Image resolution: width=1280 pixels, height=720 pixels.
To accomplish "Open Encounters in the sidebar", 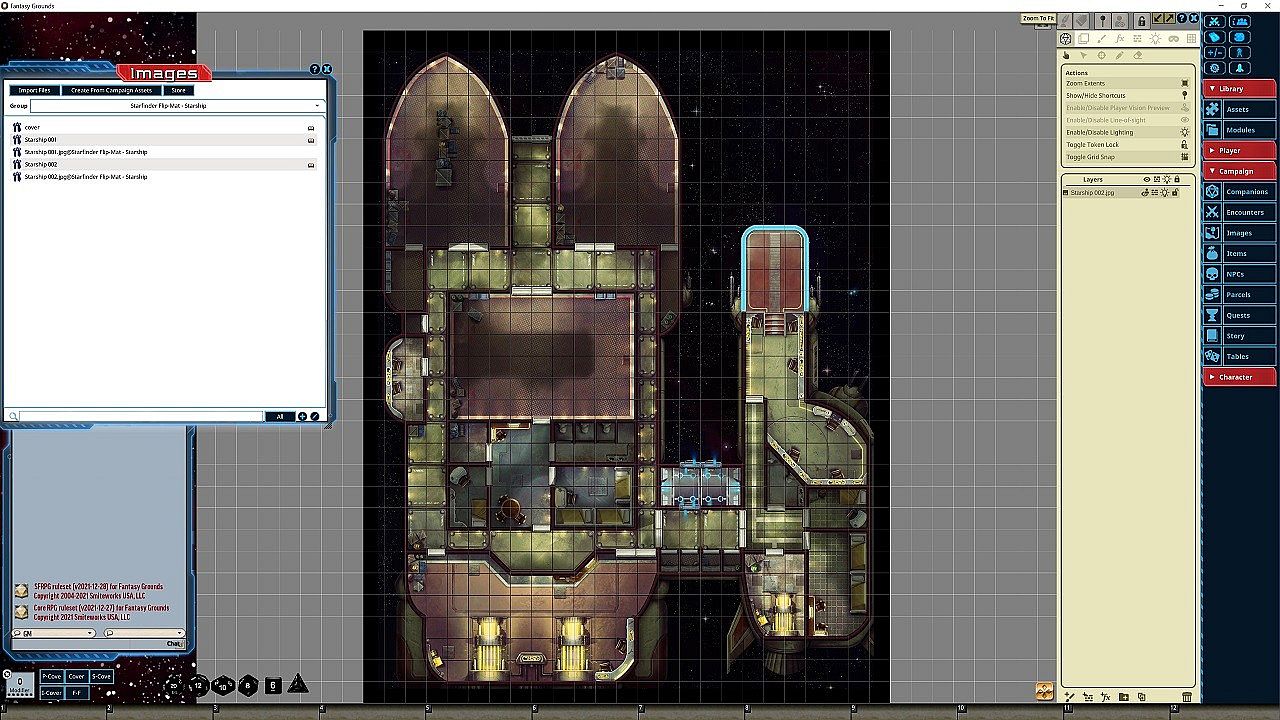I will click(1240, 212).
